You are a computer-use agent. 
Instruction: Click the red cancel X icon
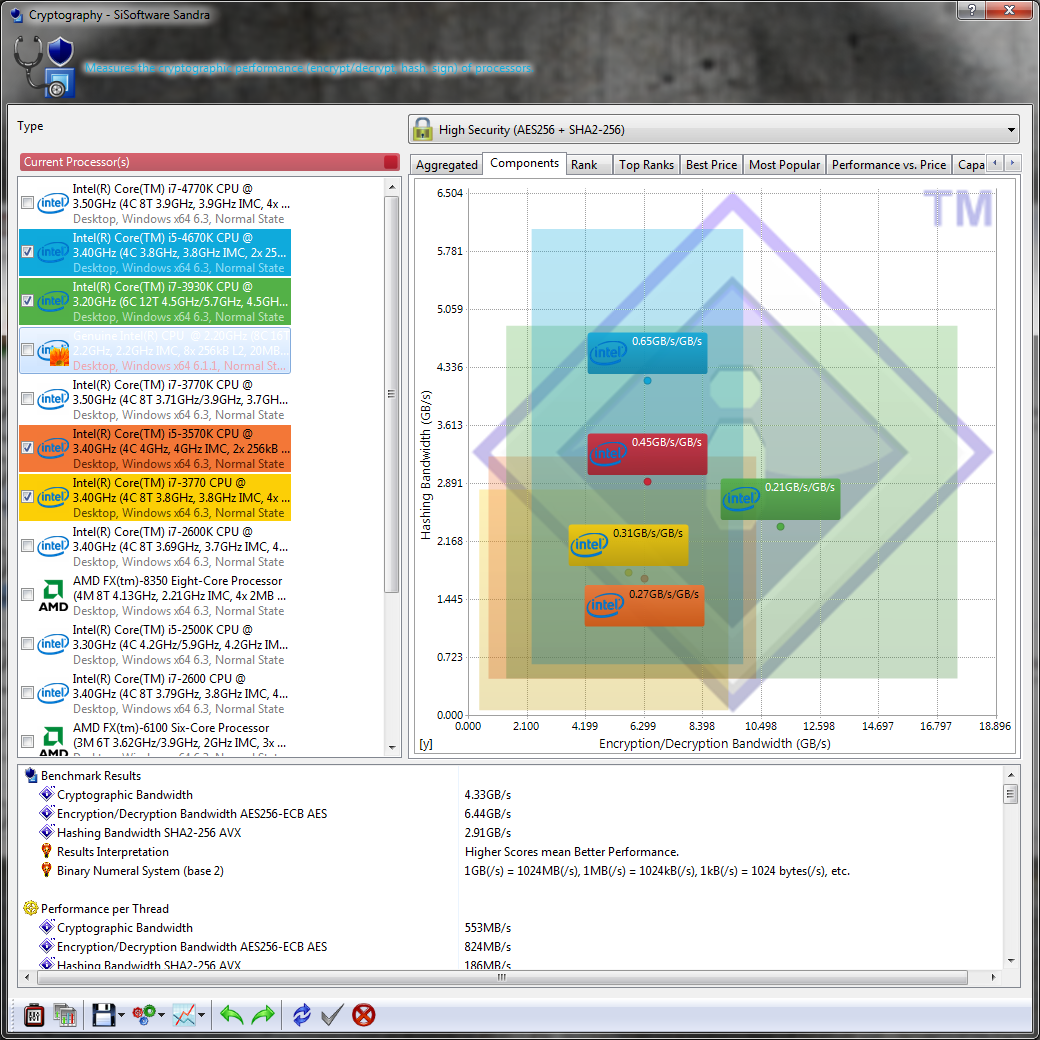click(364, 1015)
